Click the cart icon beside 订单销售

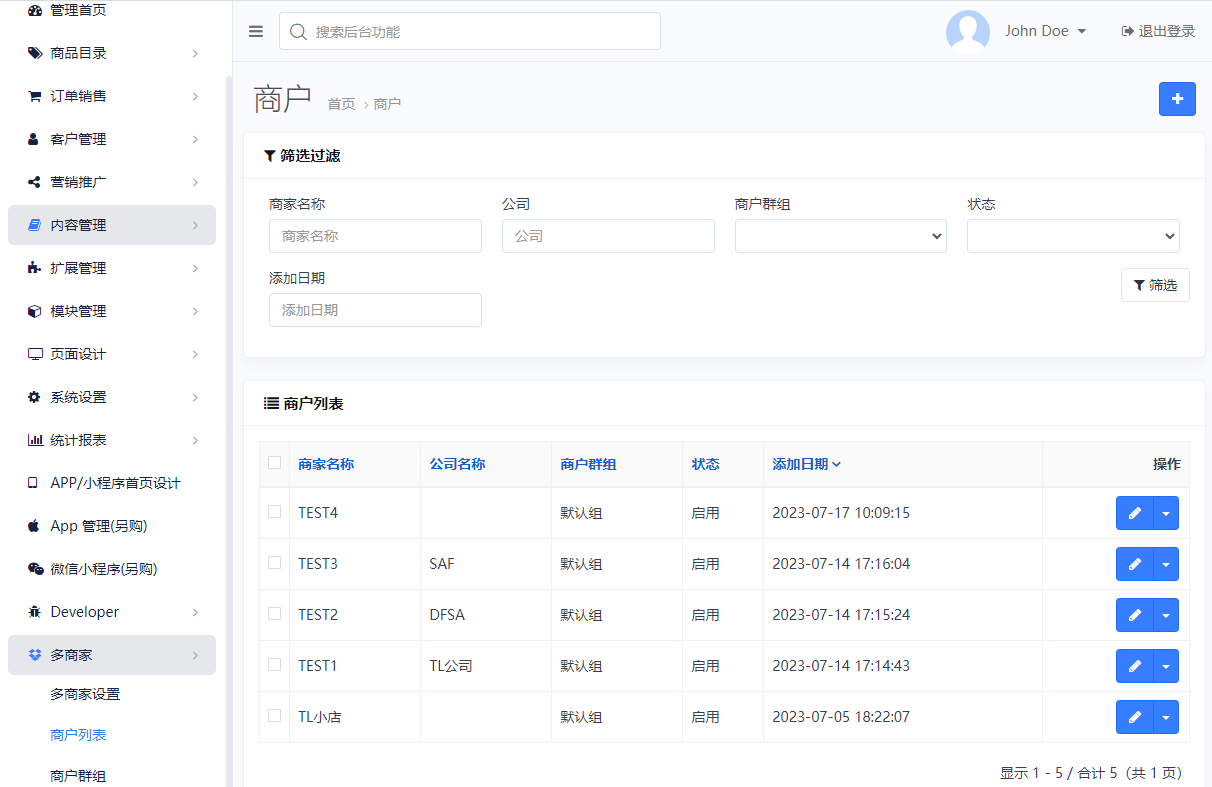35,96
